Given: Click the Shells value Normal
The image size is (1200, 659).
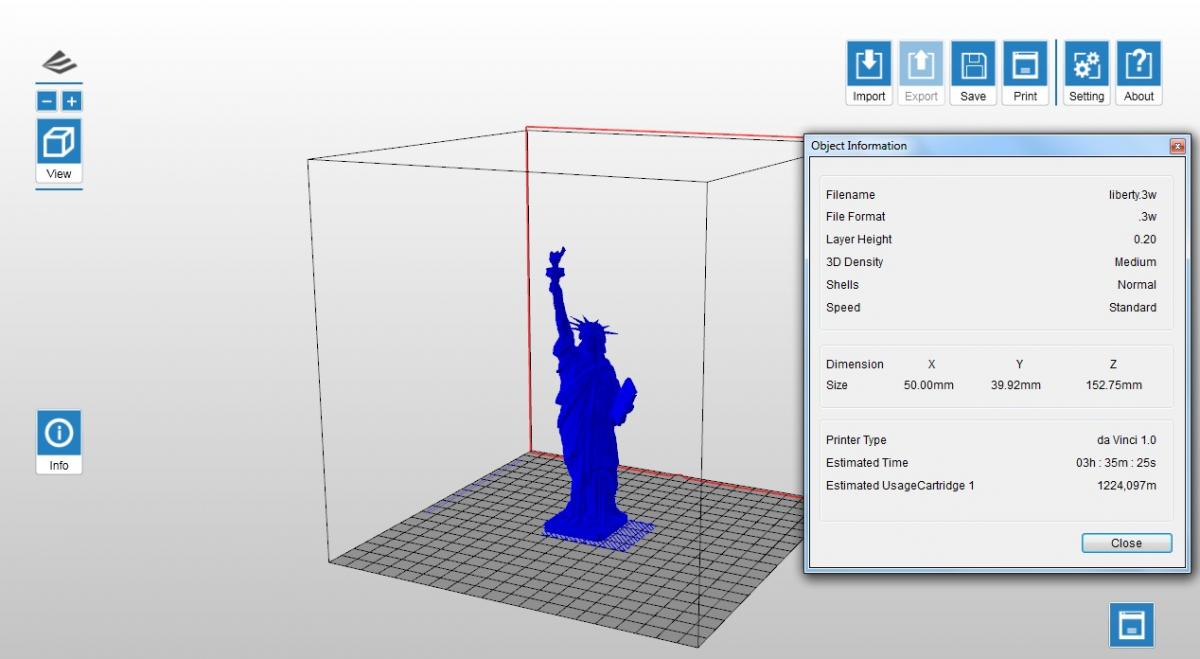Looking at the screenshot, I should [x=1137, y=285].
